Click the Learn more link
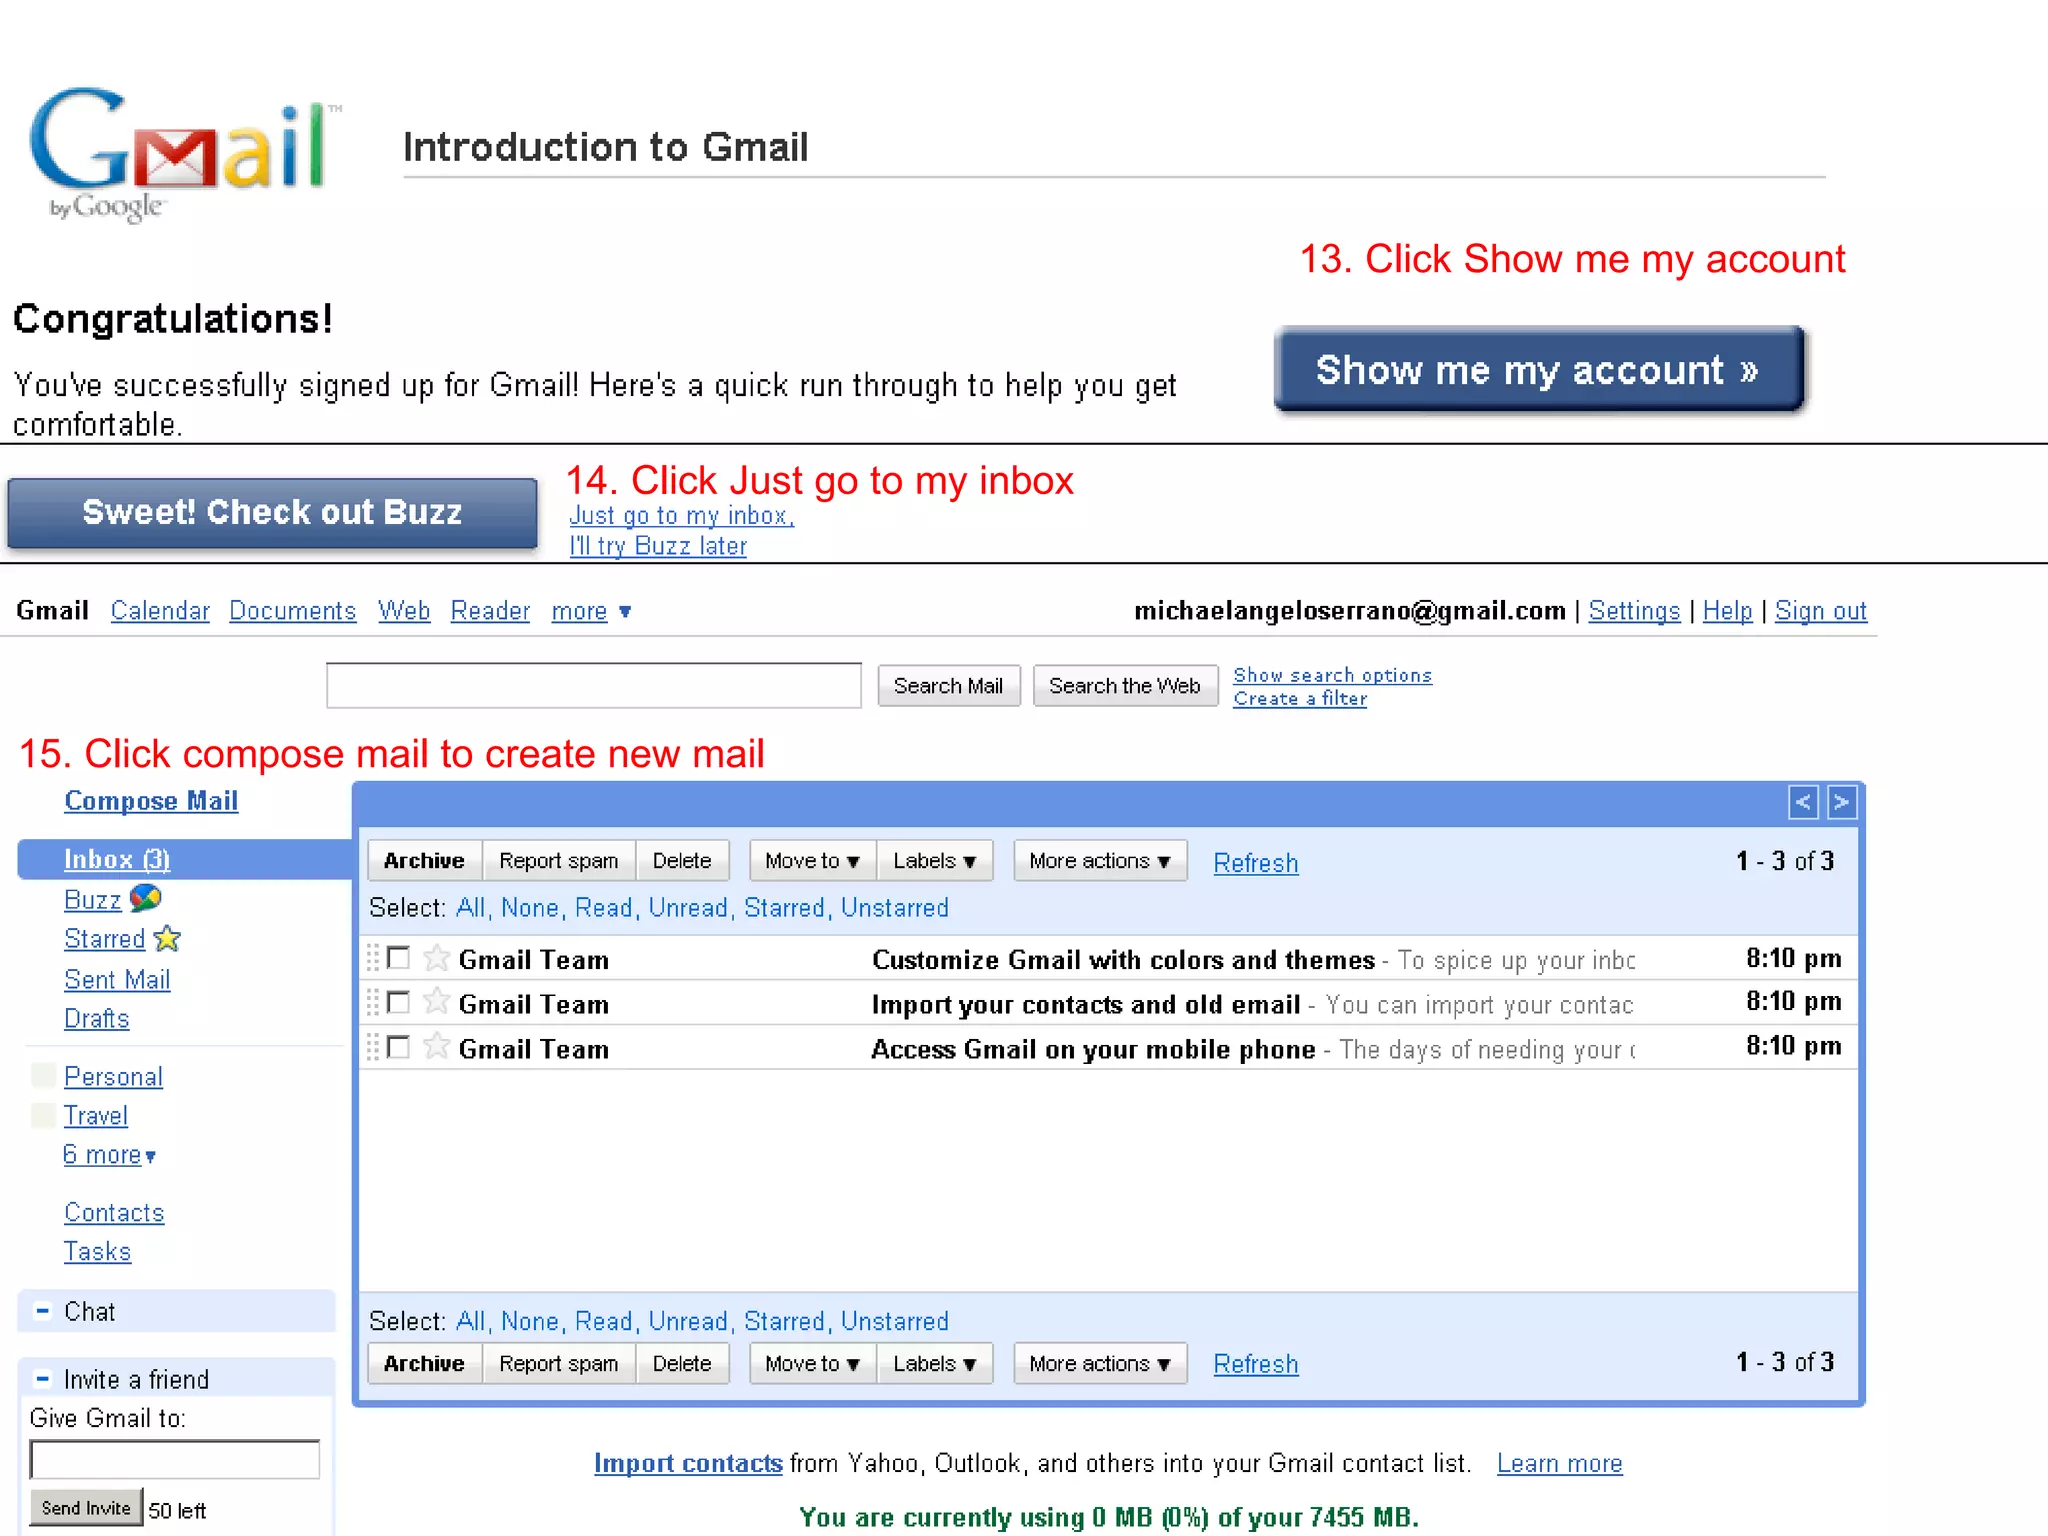The height and width of the screenshot is (1536, 2048). tap(1560, 1463)
